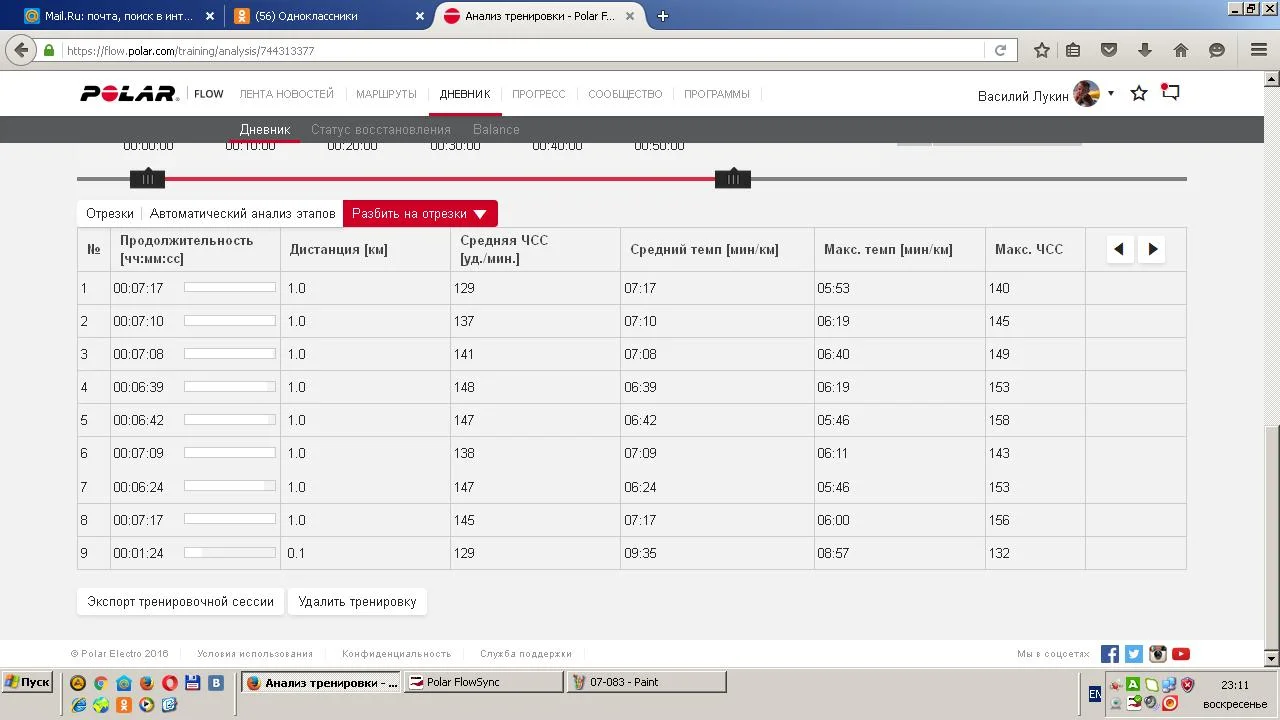Switch to the Отрезки tab

pyautogui.click(x=110, y=214)
